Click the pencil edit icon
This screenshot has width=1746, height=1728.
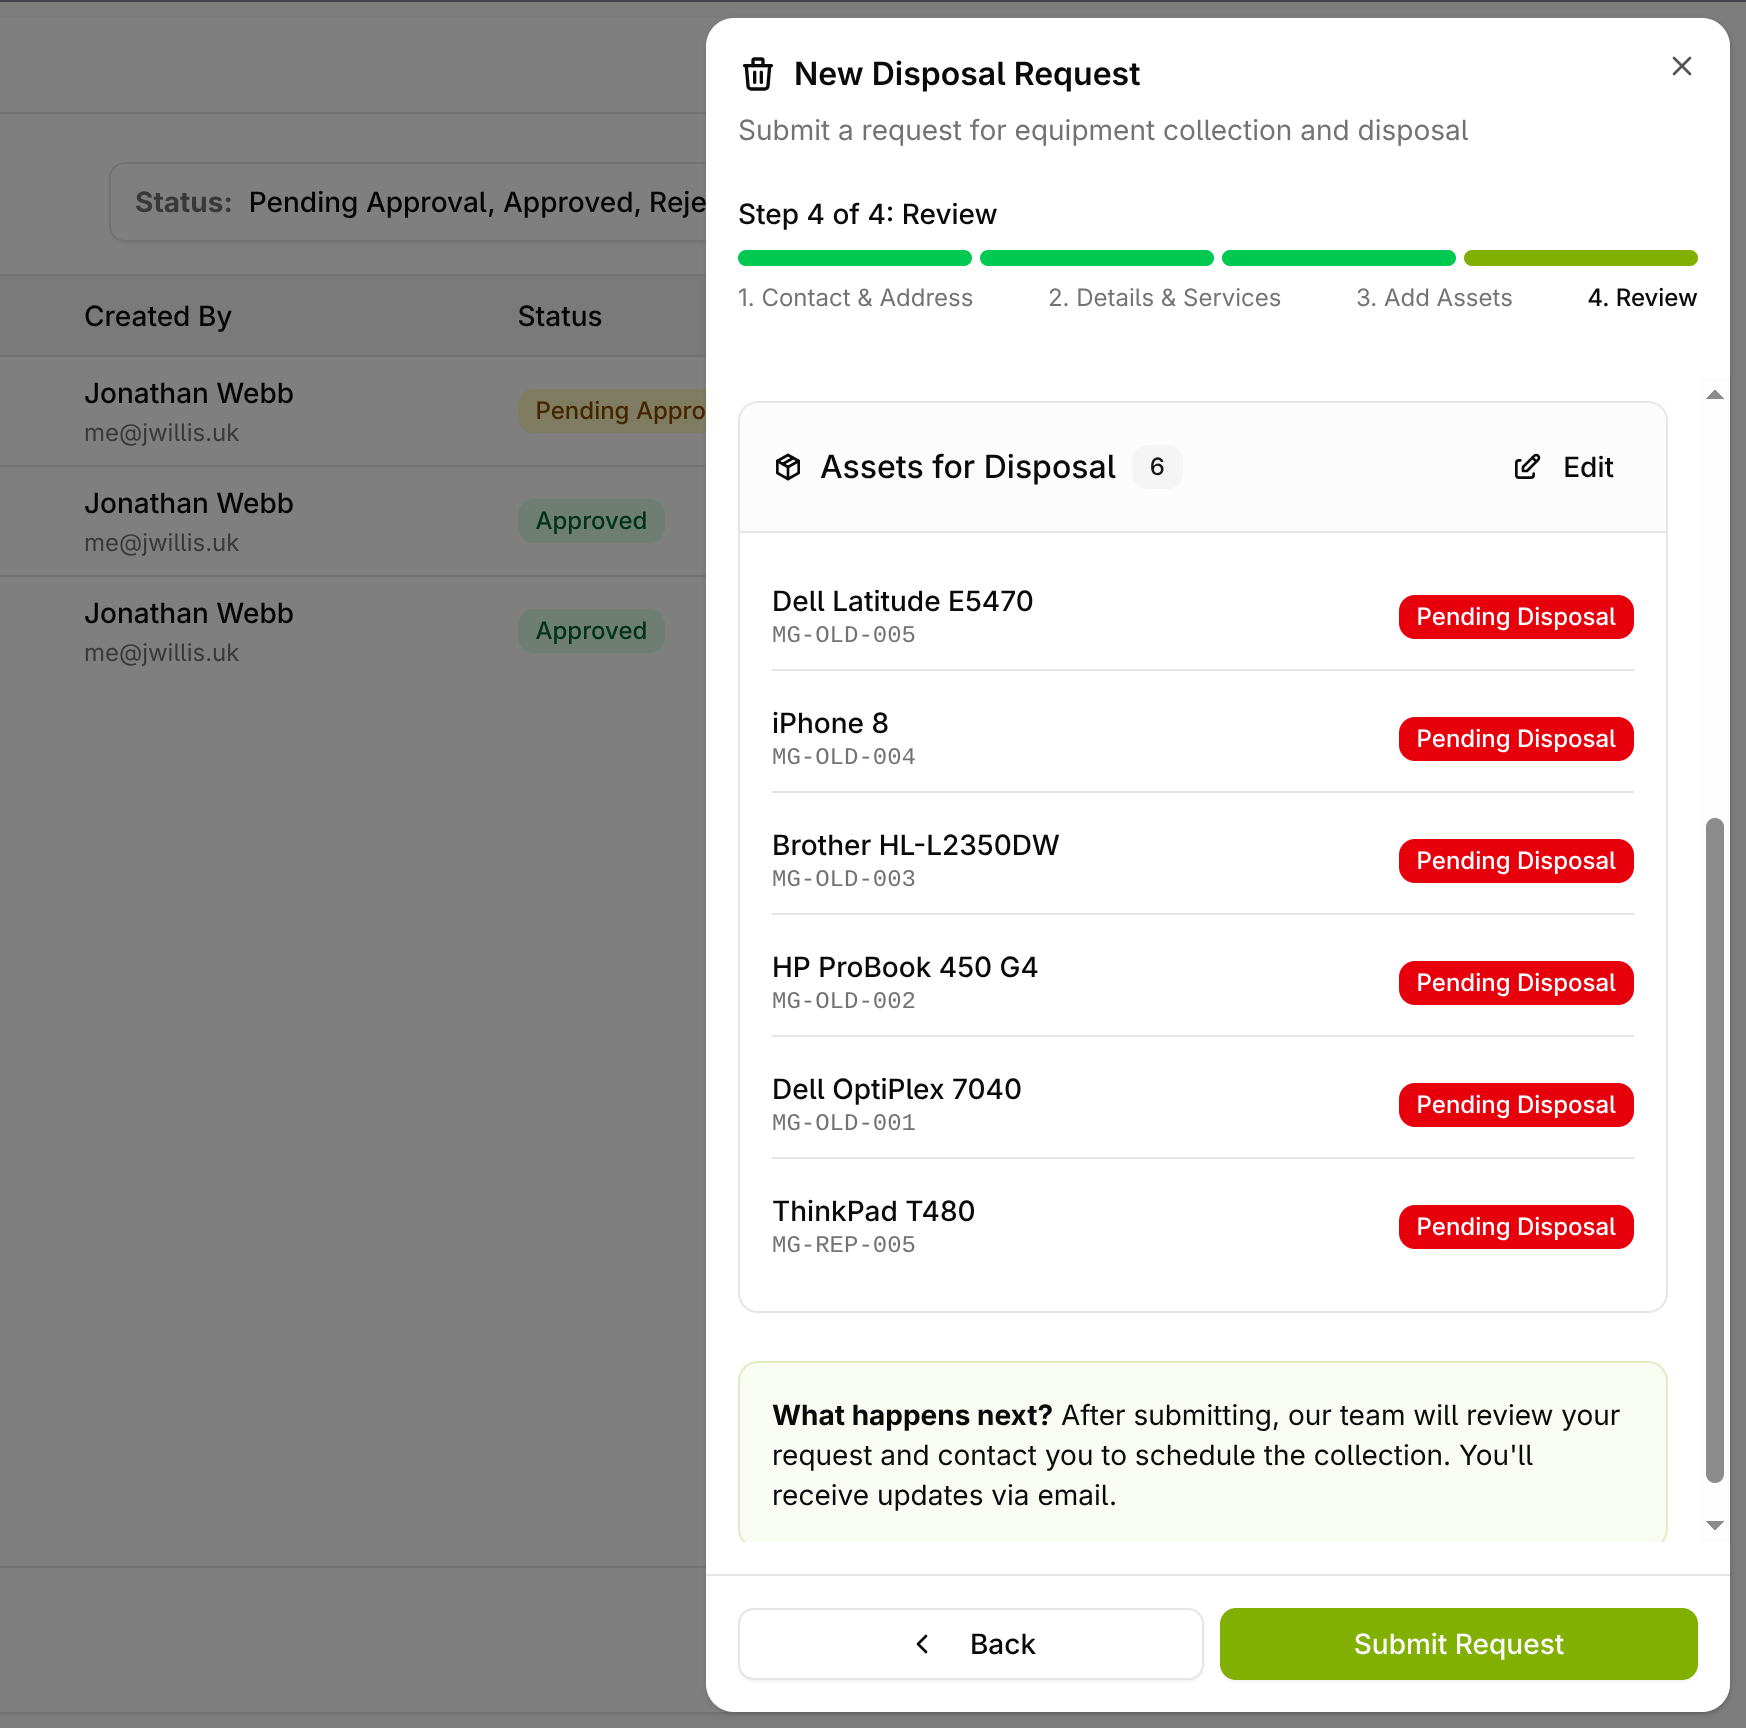pyautogui.click(x=1527, y=467)
